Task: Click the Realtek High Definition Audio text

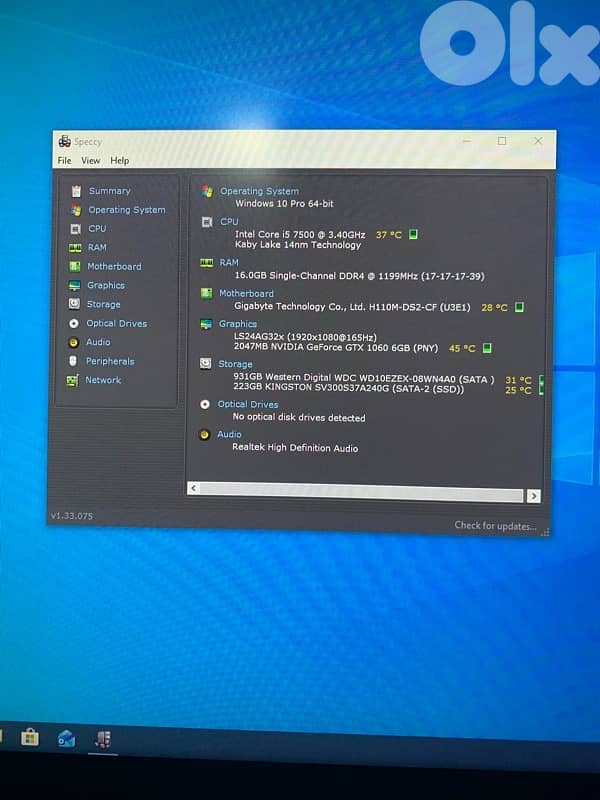Action: (295, 447)
